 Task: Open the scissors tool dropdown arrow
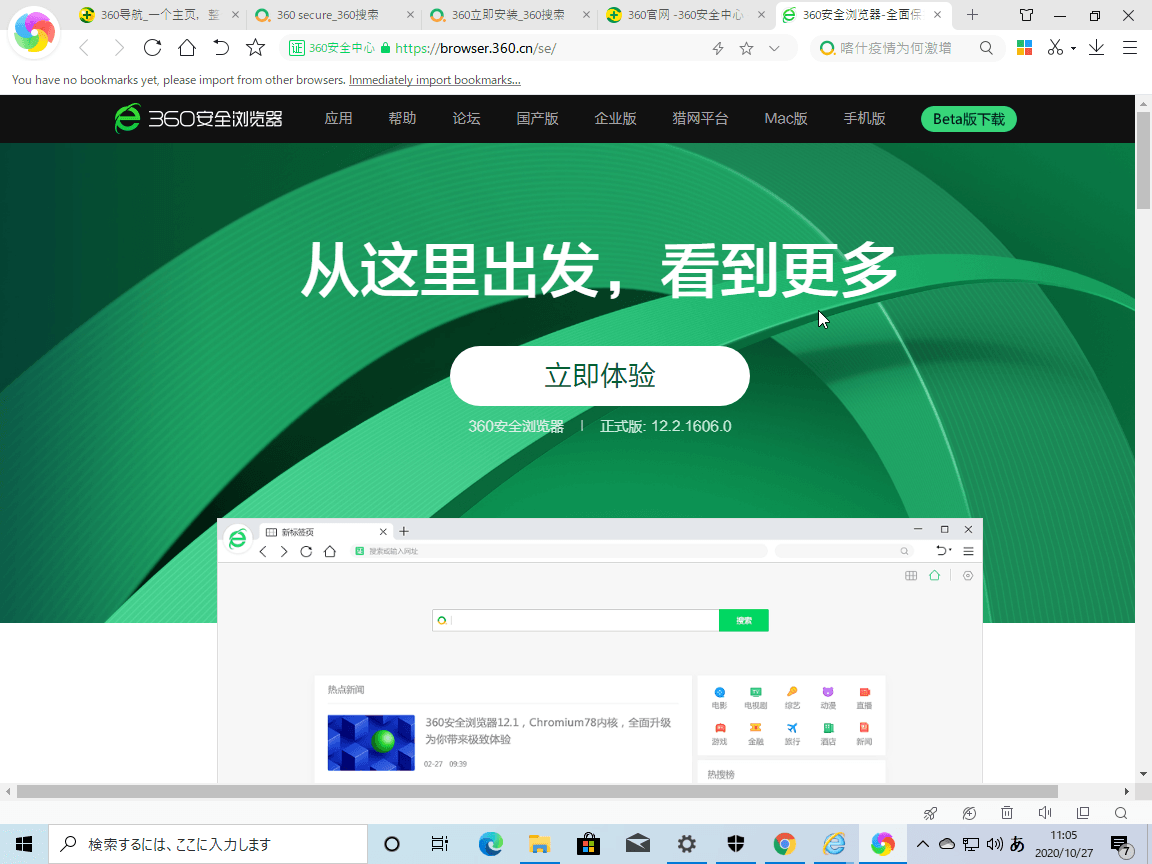(1073, 48)
